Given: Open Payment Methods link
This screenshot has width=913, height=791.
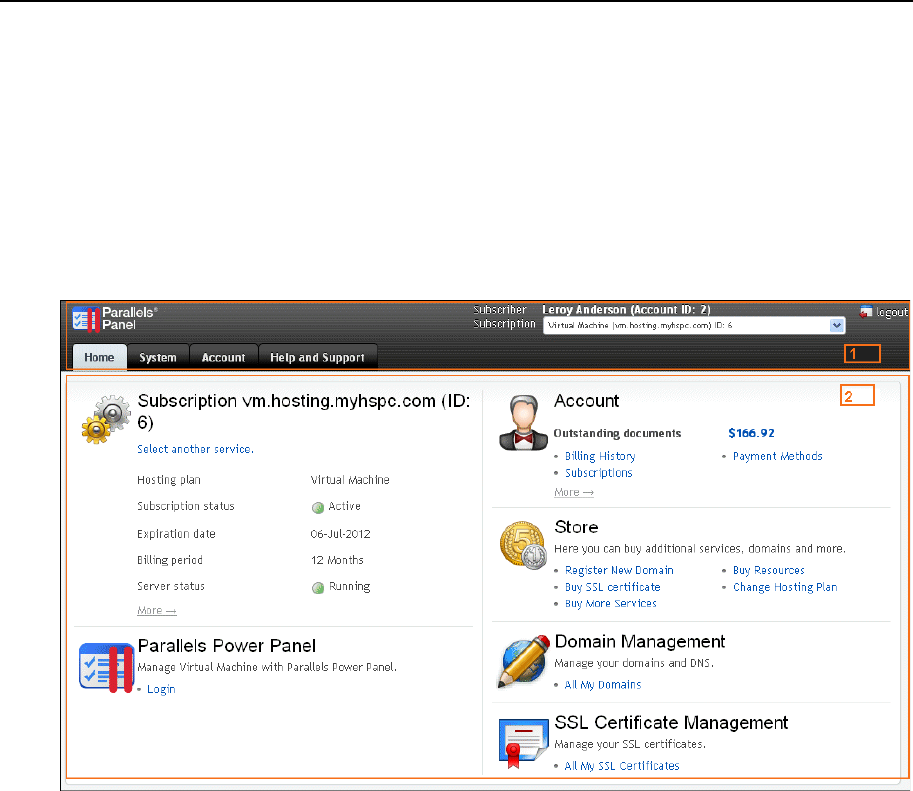Looking at the screenshot, I should click(777, 456).
